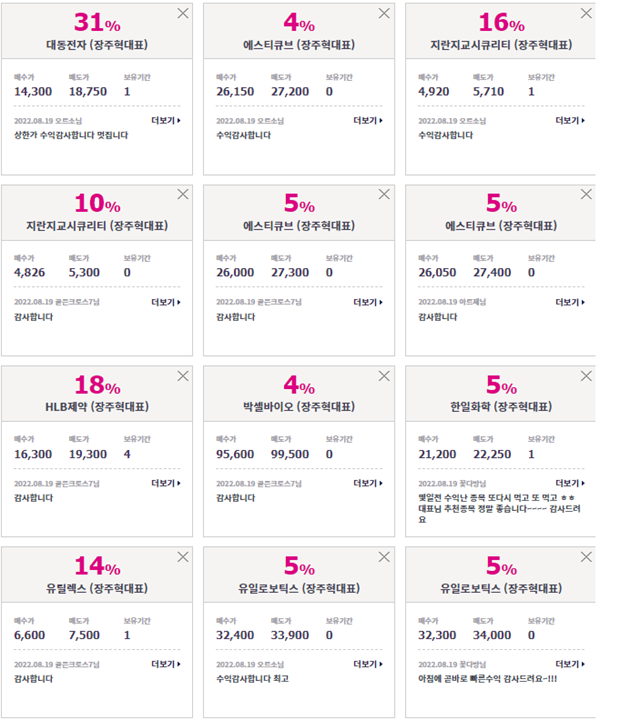Dismiss the 유틸렉스 14% card
This screenshot has width=617, height=720.
(x=183, y=557)
